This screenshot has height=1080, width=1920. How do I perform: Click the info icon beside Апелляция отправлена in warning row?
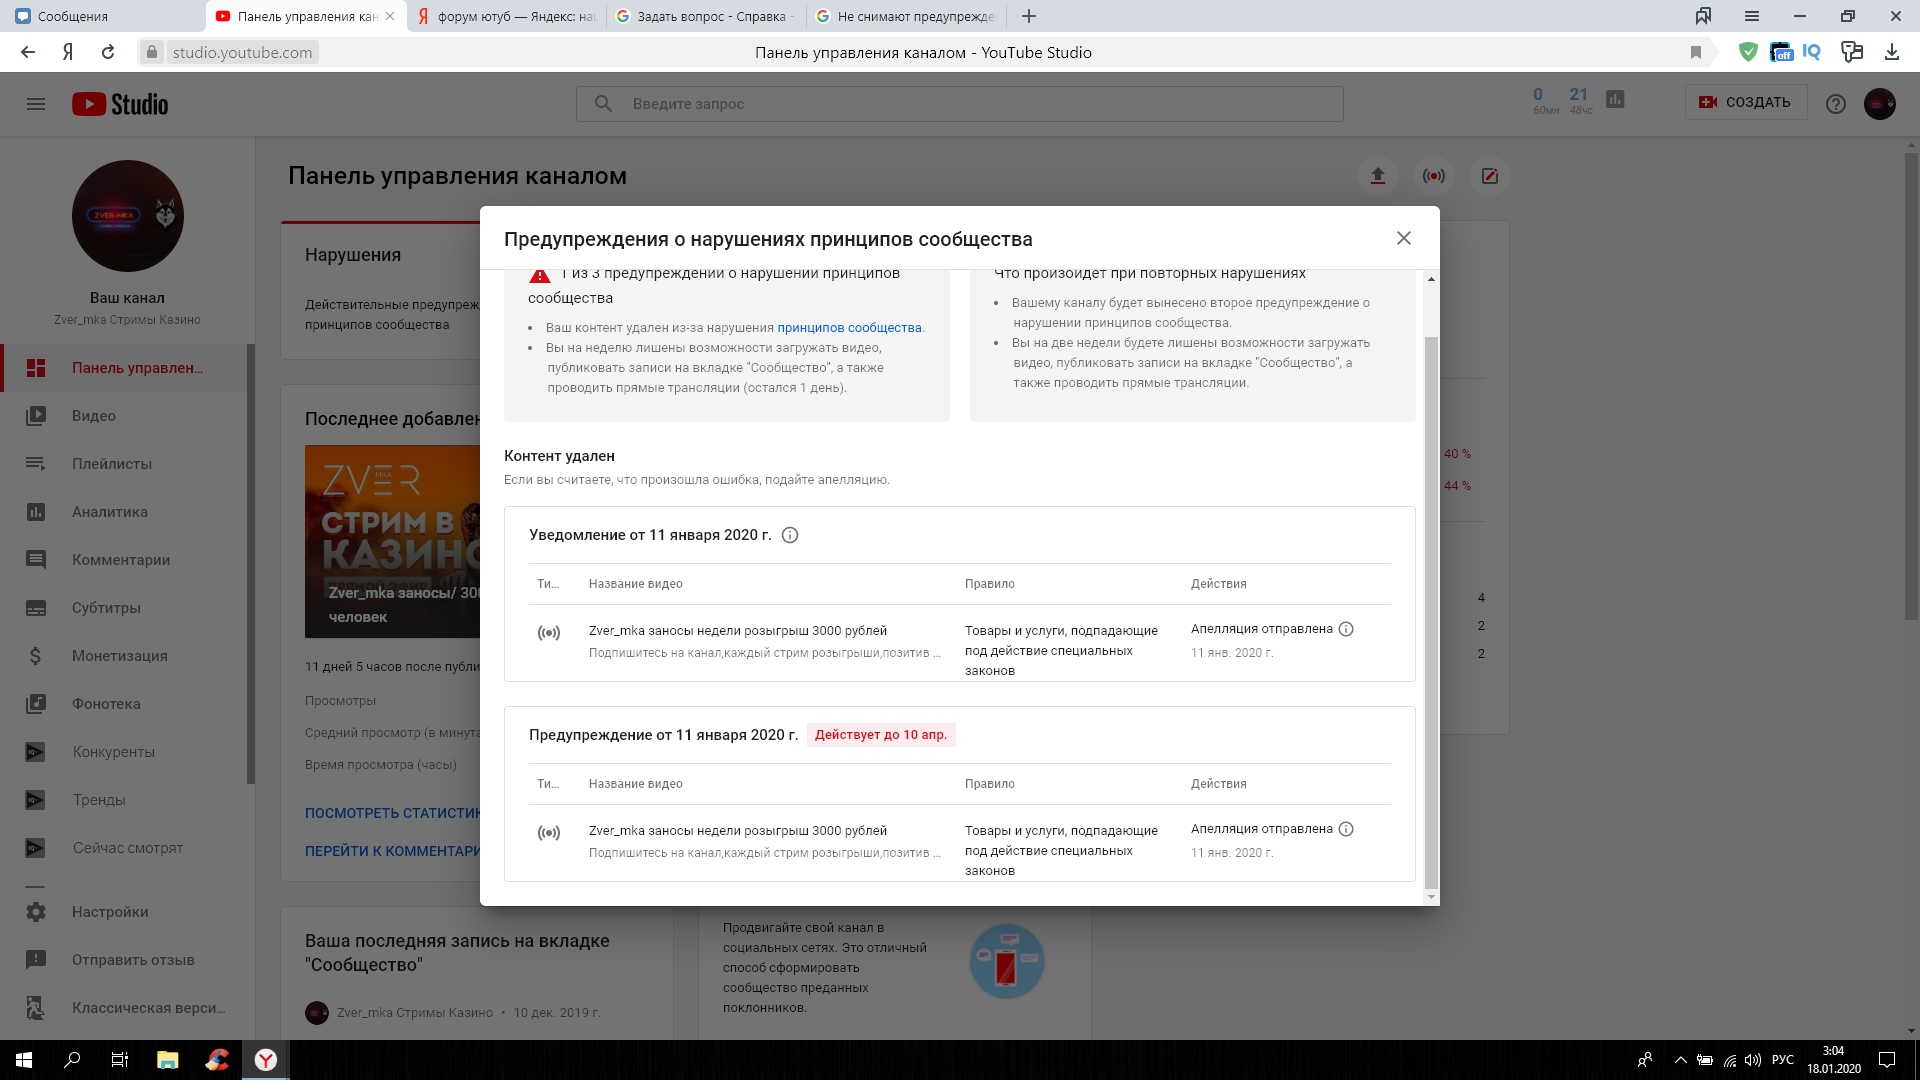(1346, 829)
